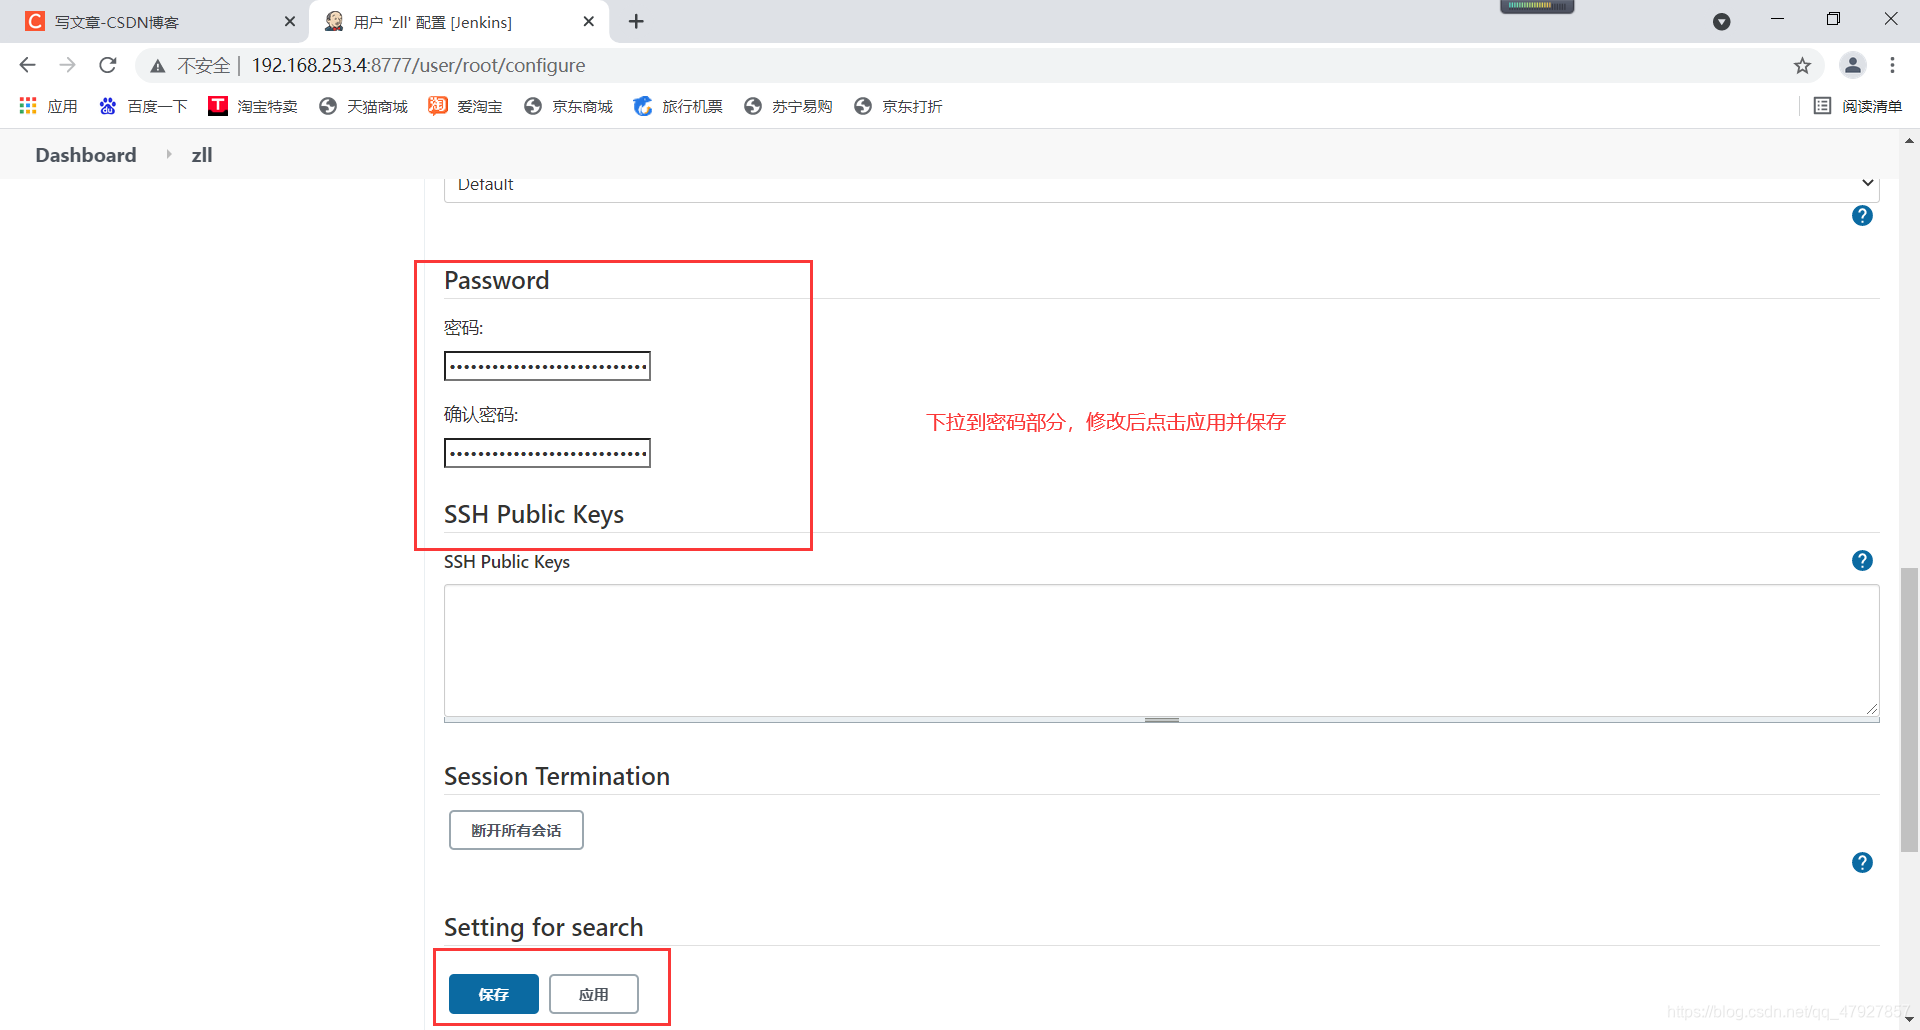Open the Chrome profile avatar menu
1920x1030 pixels.
(1853, 66)
